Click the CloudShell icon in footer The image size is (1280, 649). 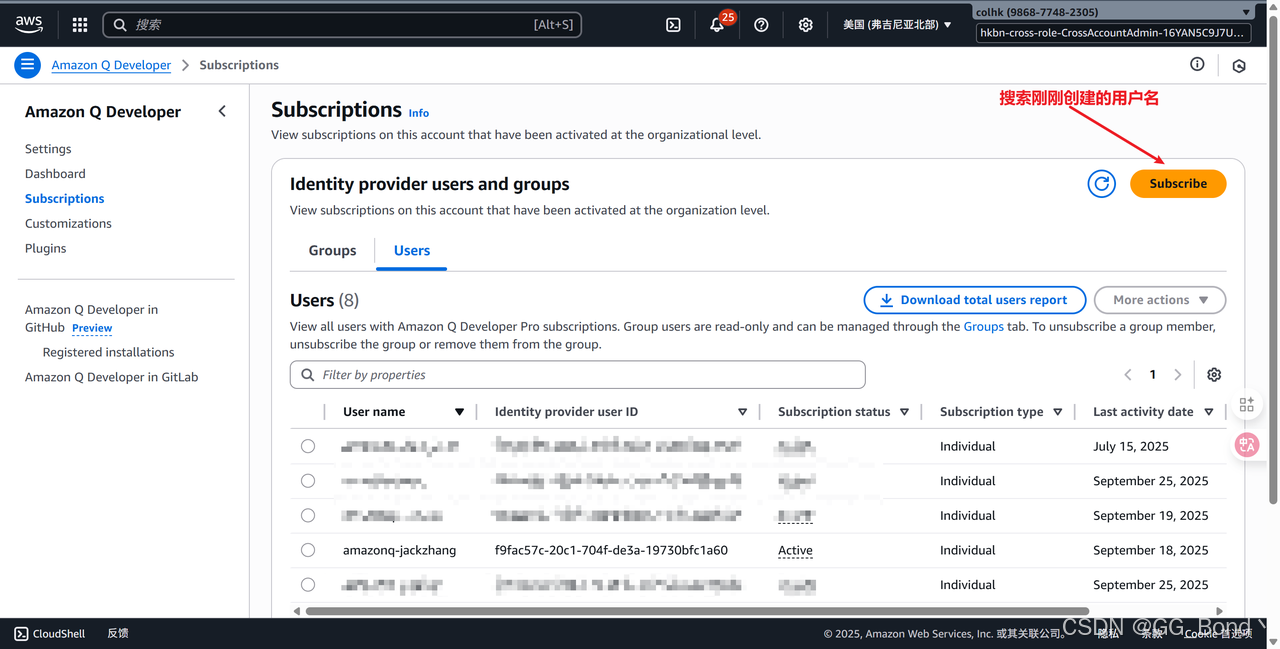pyautogui.click(x=22, y=633)
